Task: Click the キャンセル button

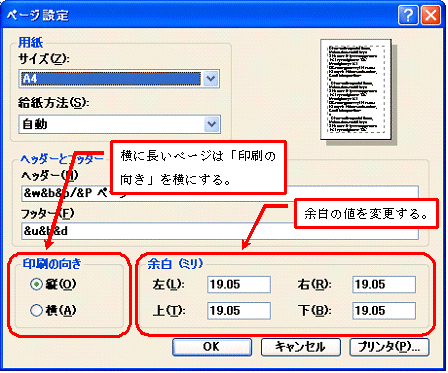Action: pyautogui.click(x=301, y=347)
